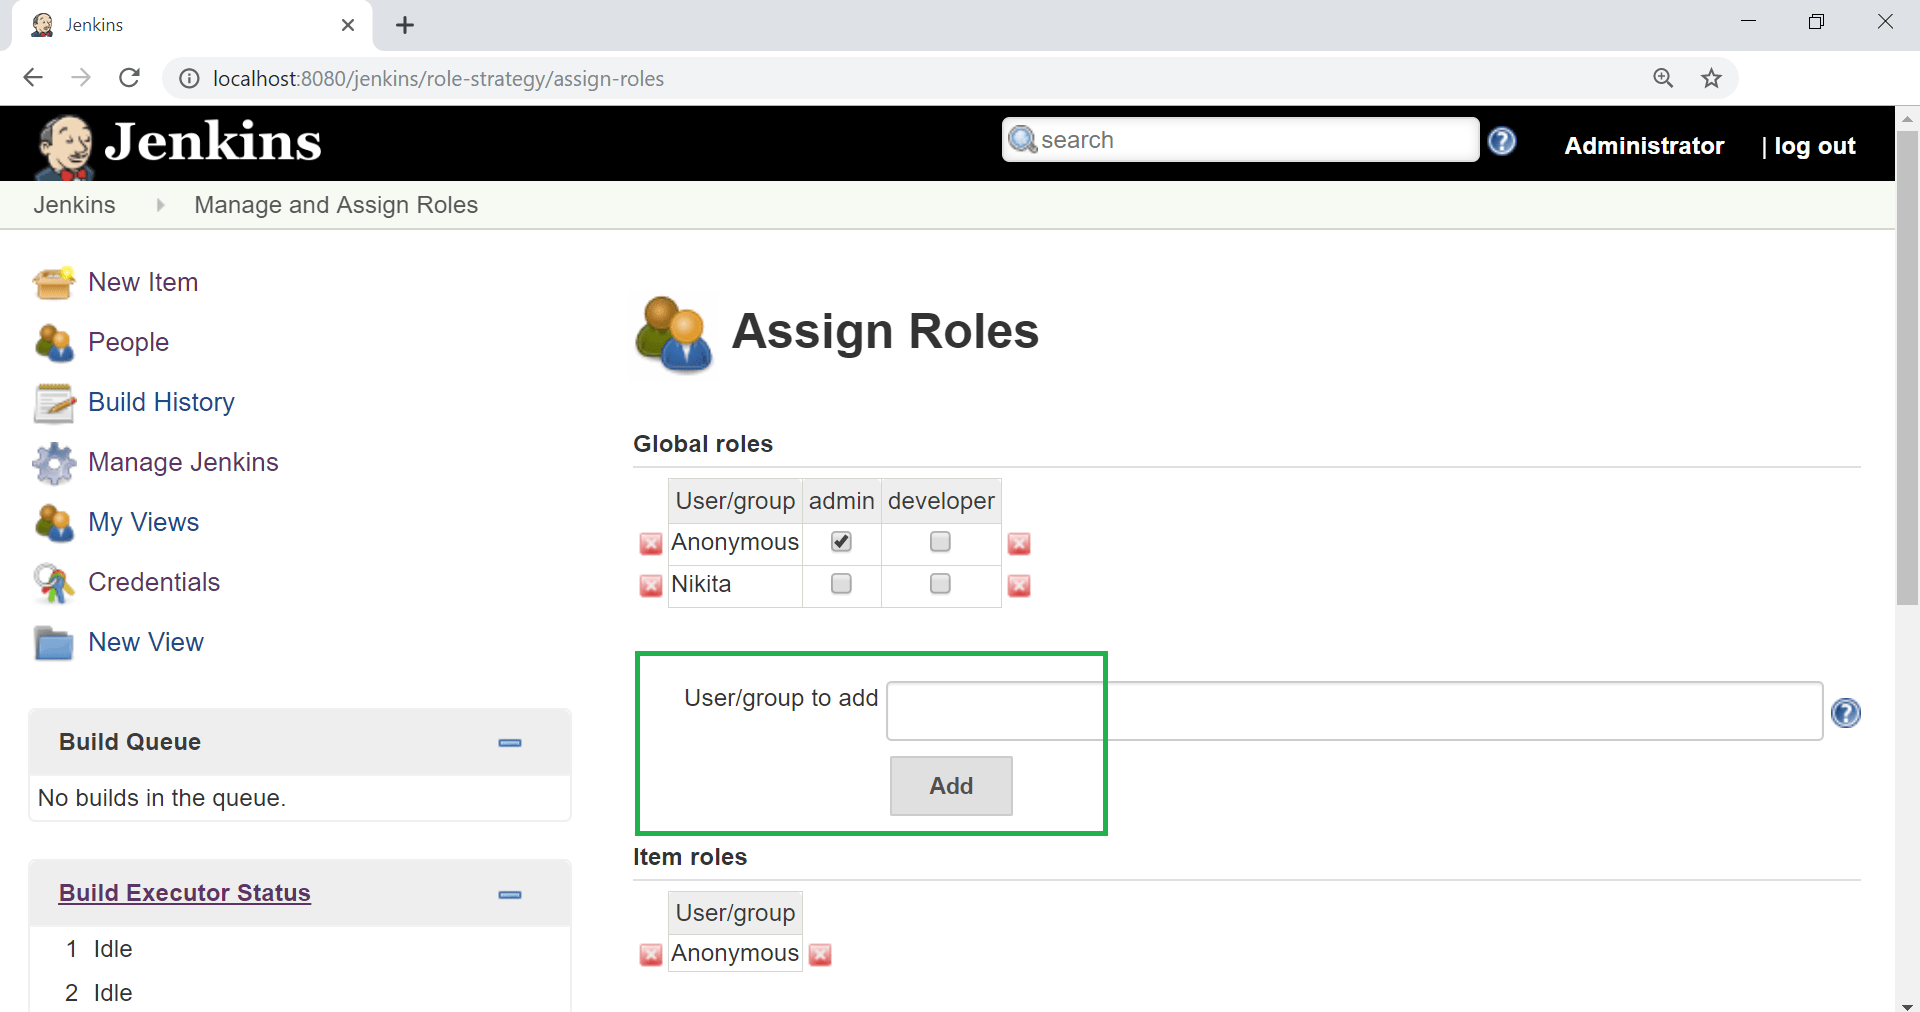This screenshot has height=1012, width=1920.
Task: Click the Nikita user cell
Action: tap(735, 585)
